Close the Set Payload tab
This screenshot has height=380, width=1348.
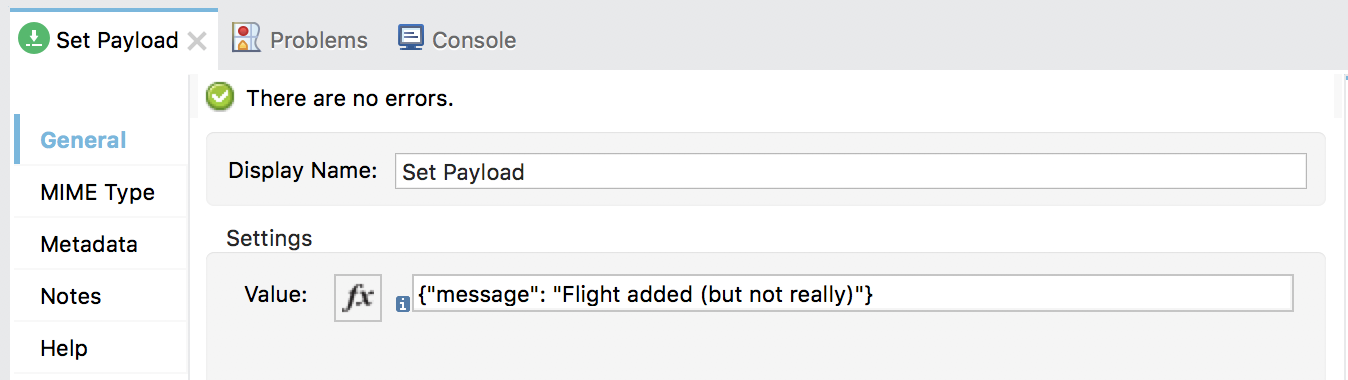197,41
